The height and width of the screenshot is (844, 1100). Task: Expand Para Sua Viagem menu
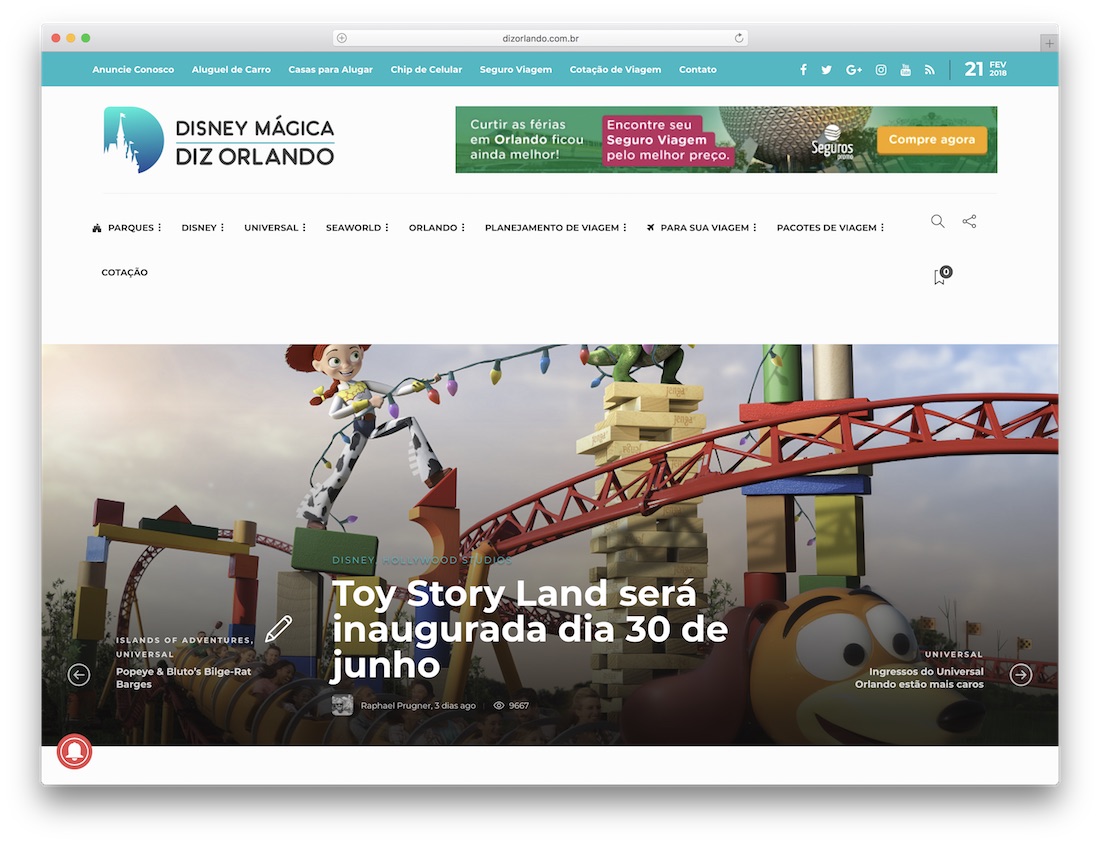point(702,227)
